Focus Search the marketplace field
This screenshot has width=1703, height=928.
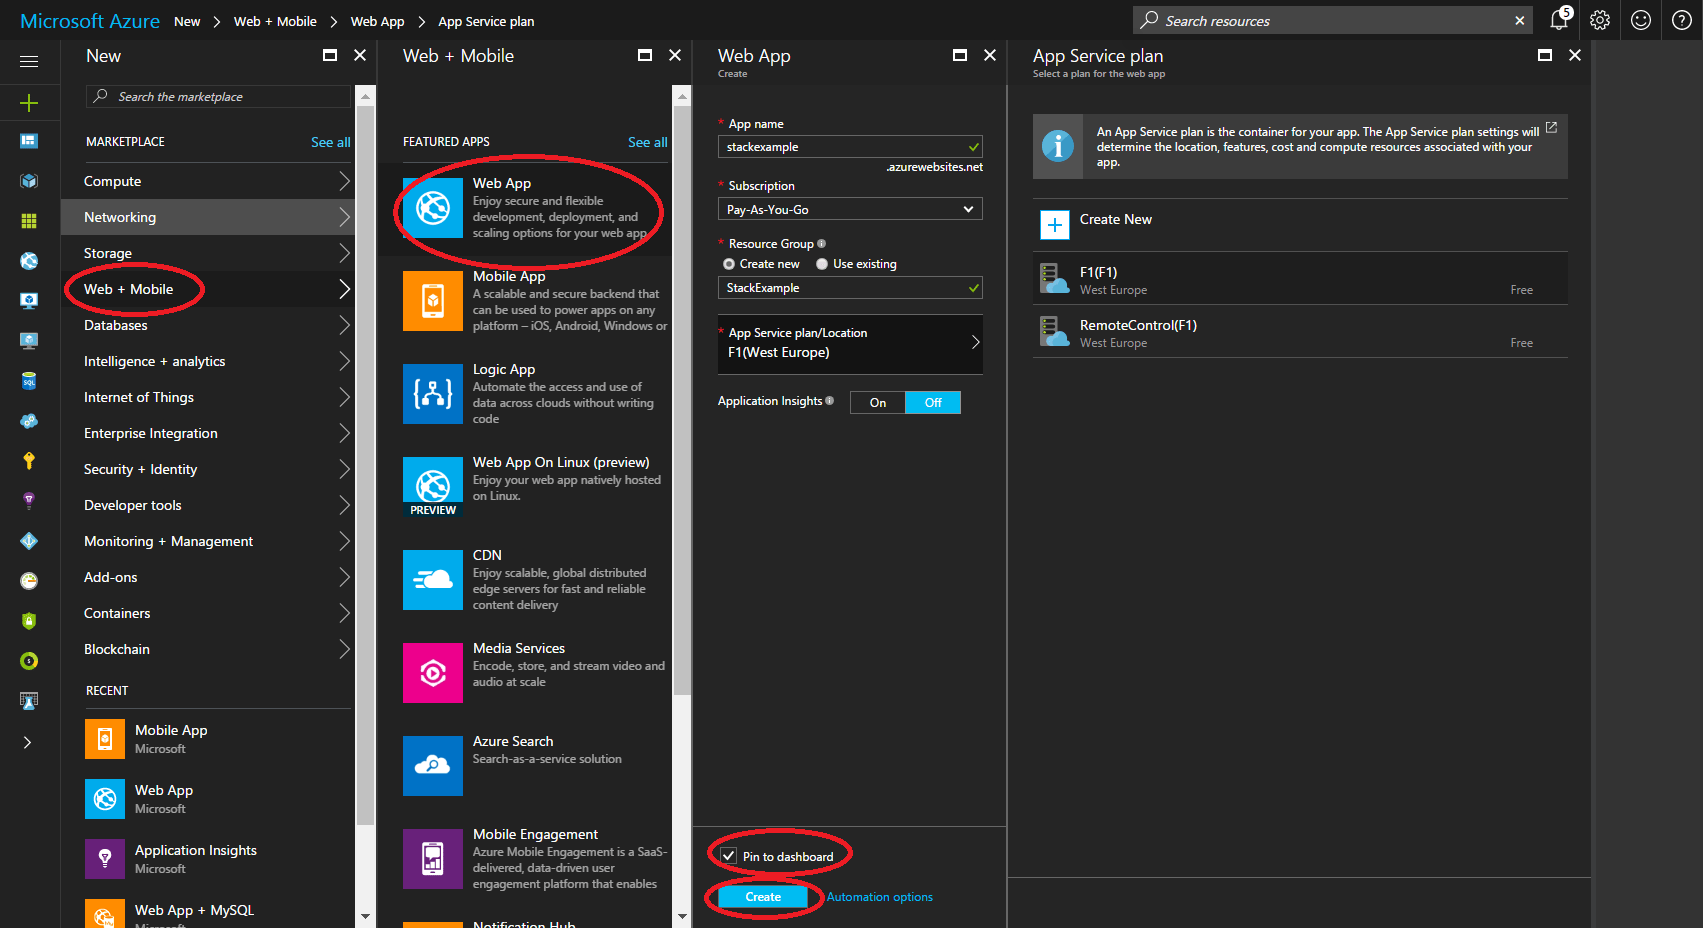[218, 96]
